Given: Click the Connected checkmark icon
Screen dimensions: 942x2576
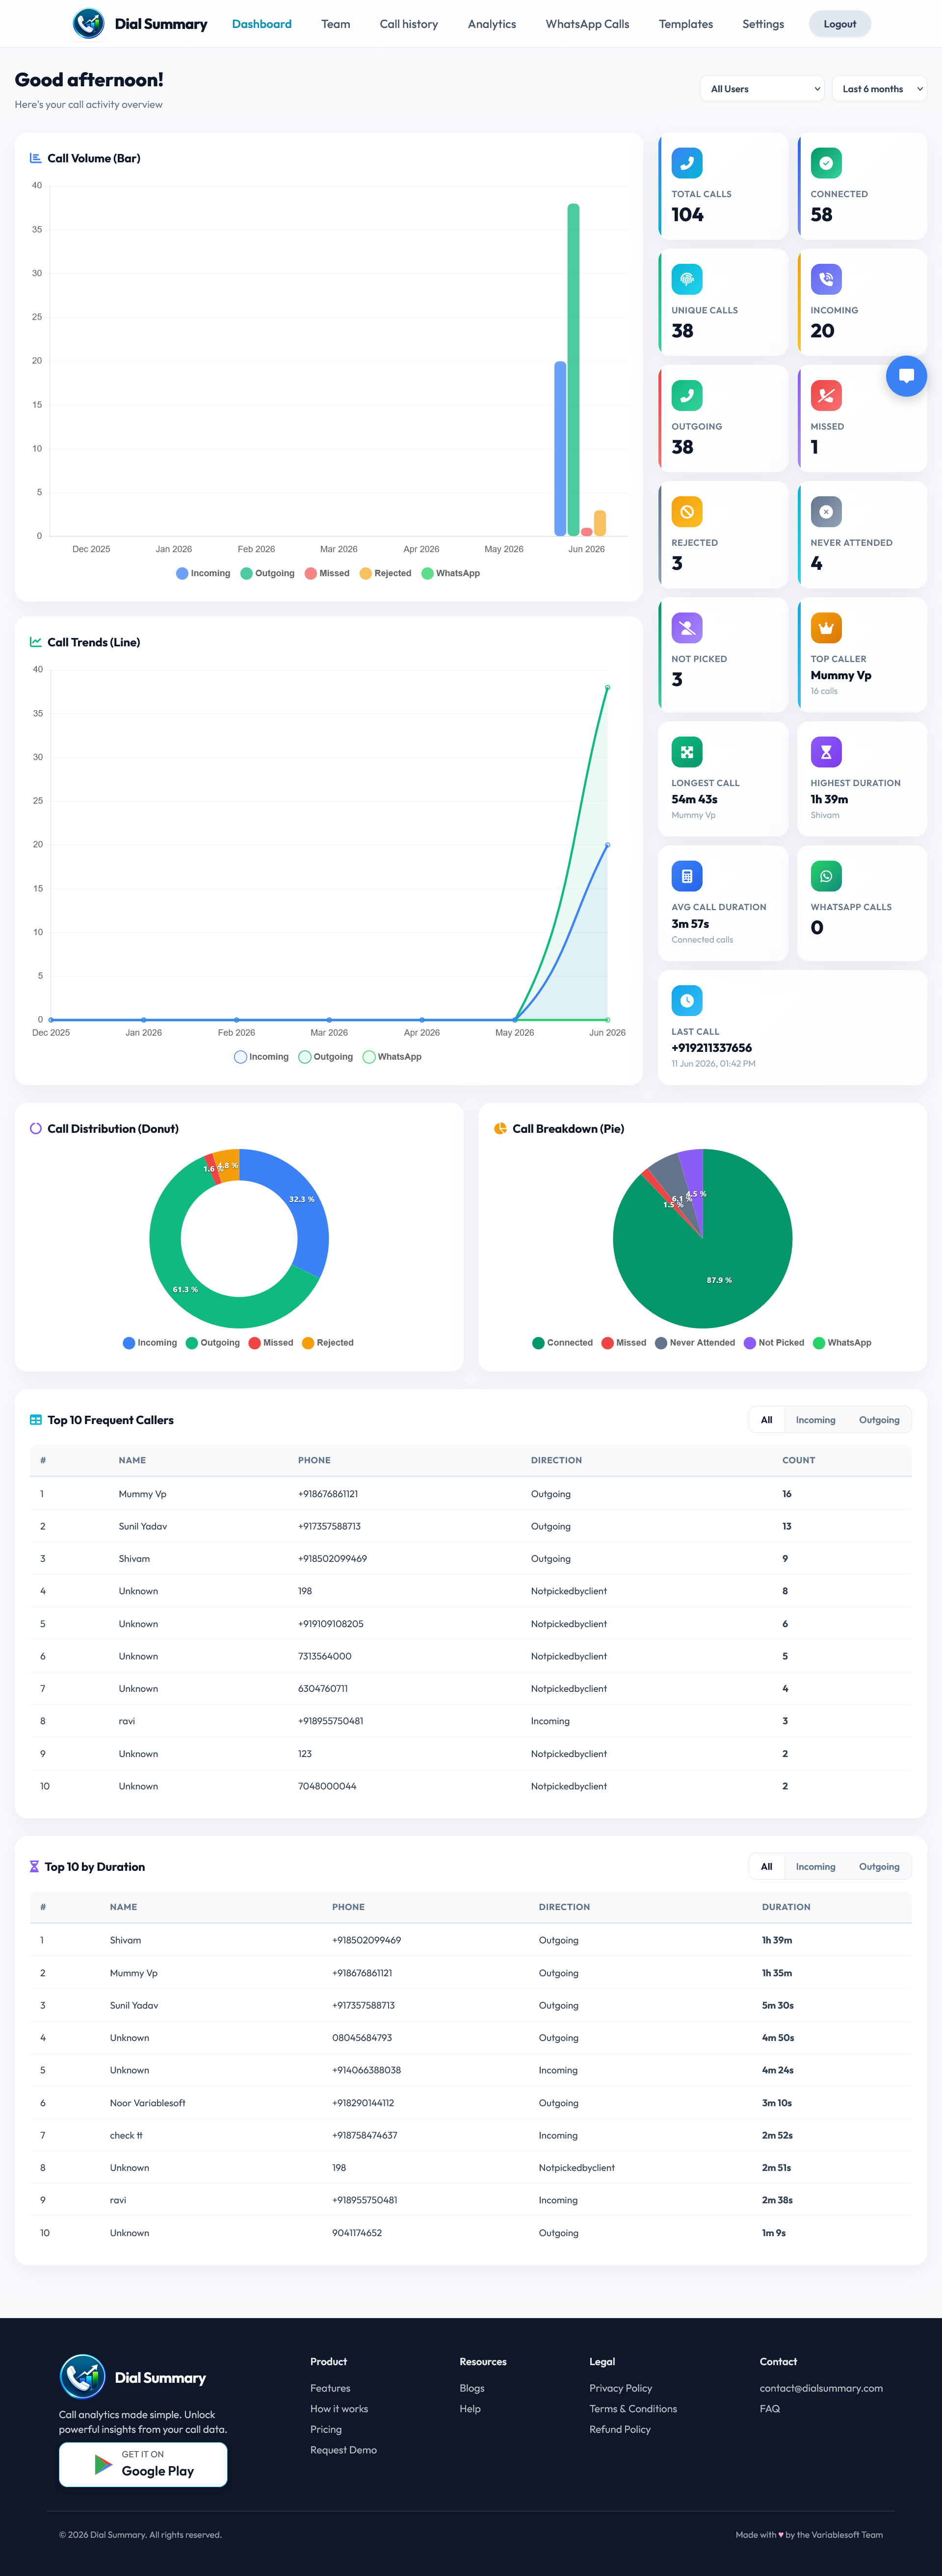Looking at the screenshot, I should point(826,163).
